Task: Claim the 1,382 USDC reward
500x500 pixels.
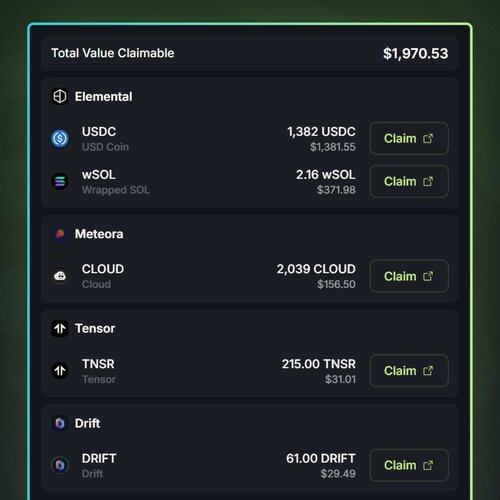Action: 409,138
